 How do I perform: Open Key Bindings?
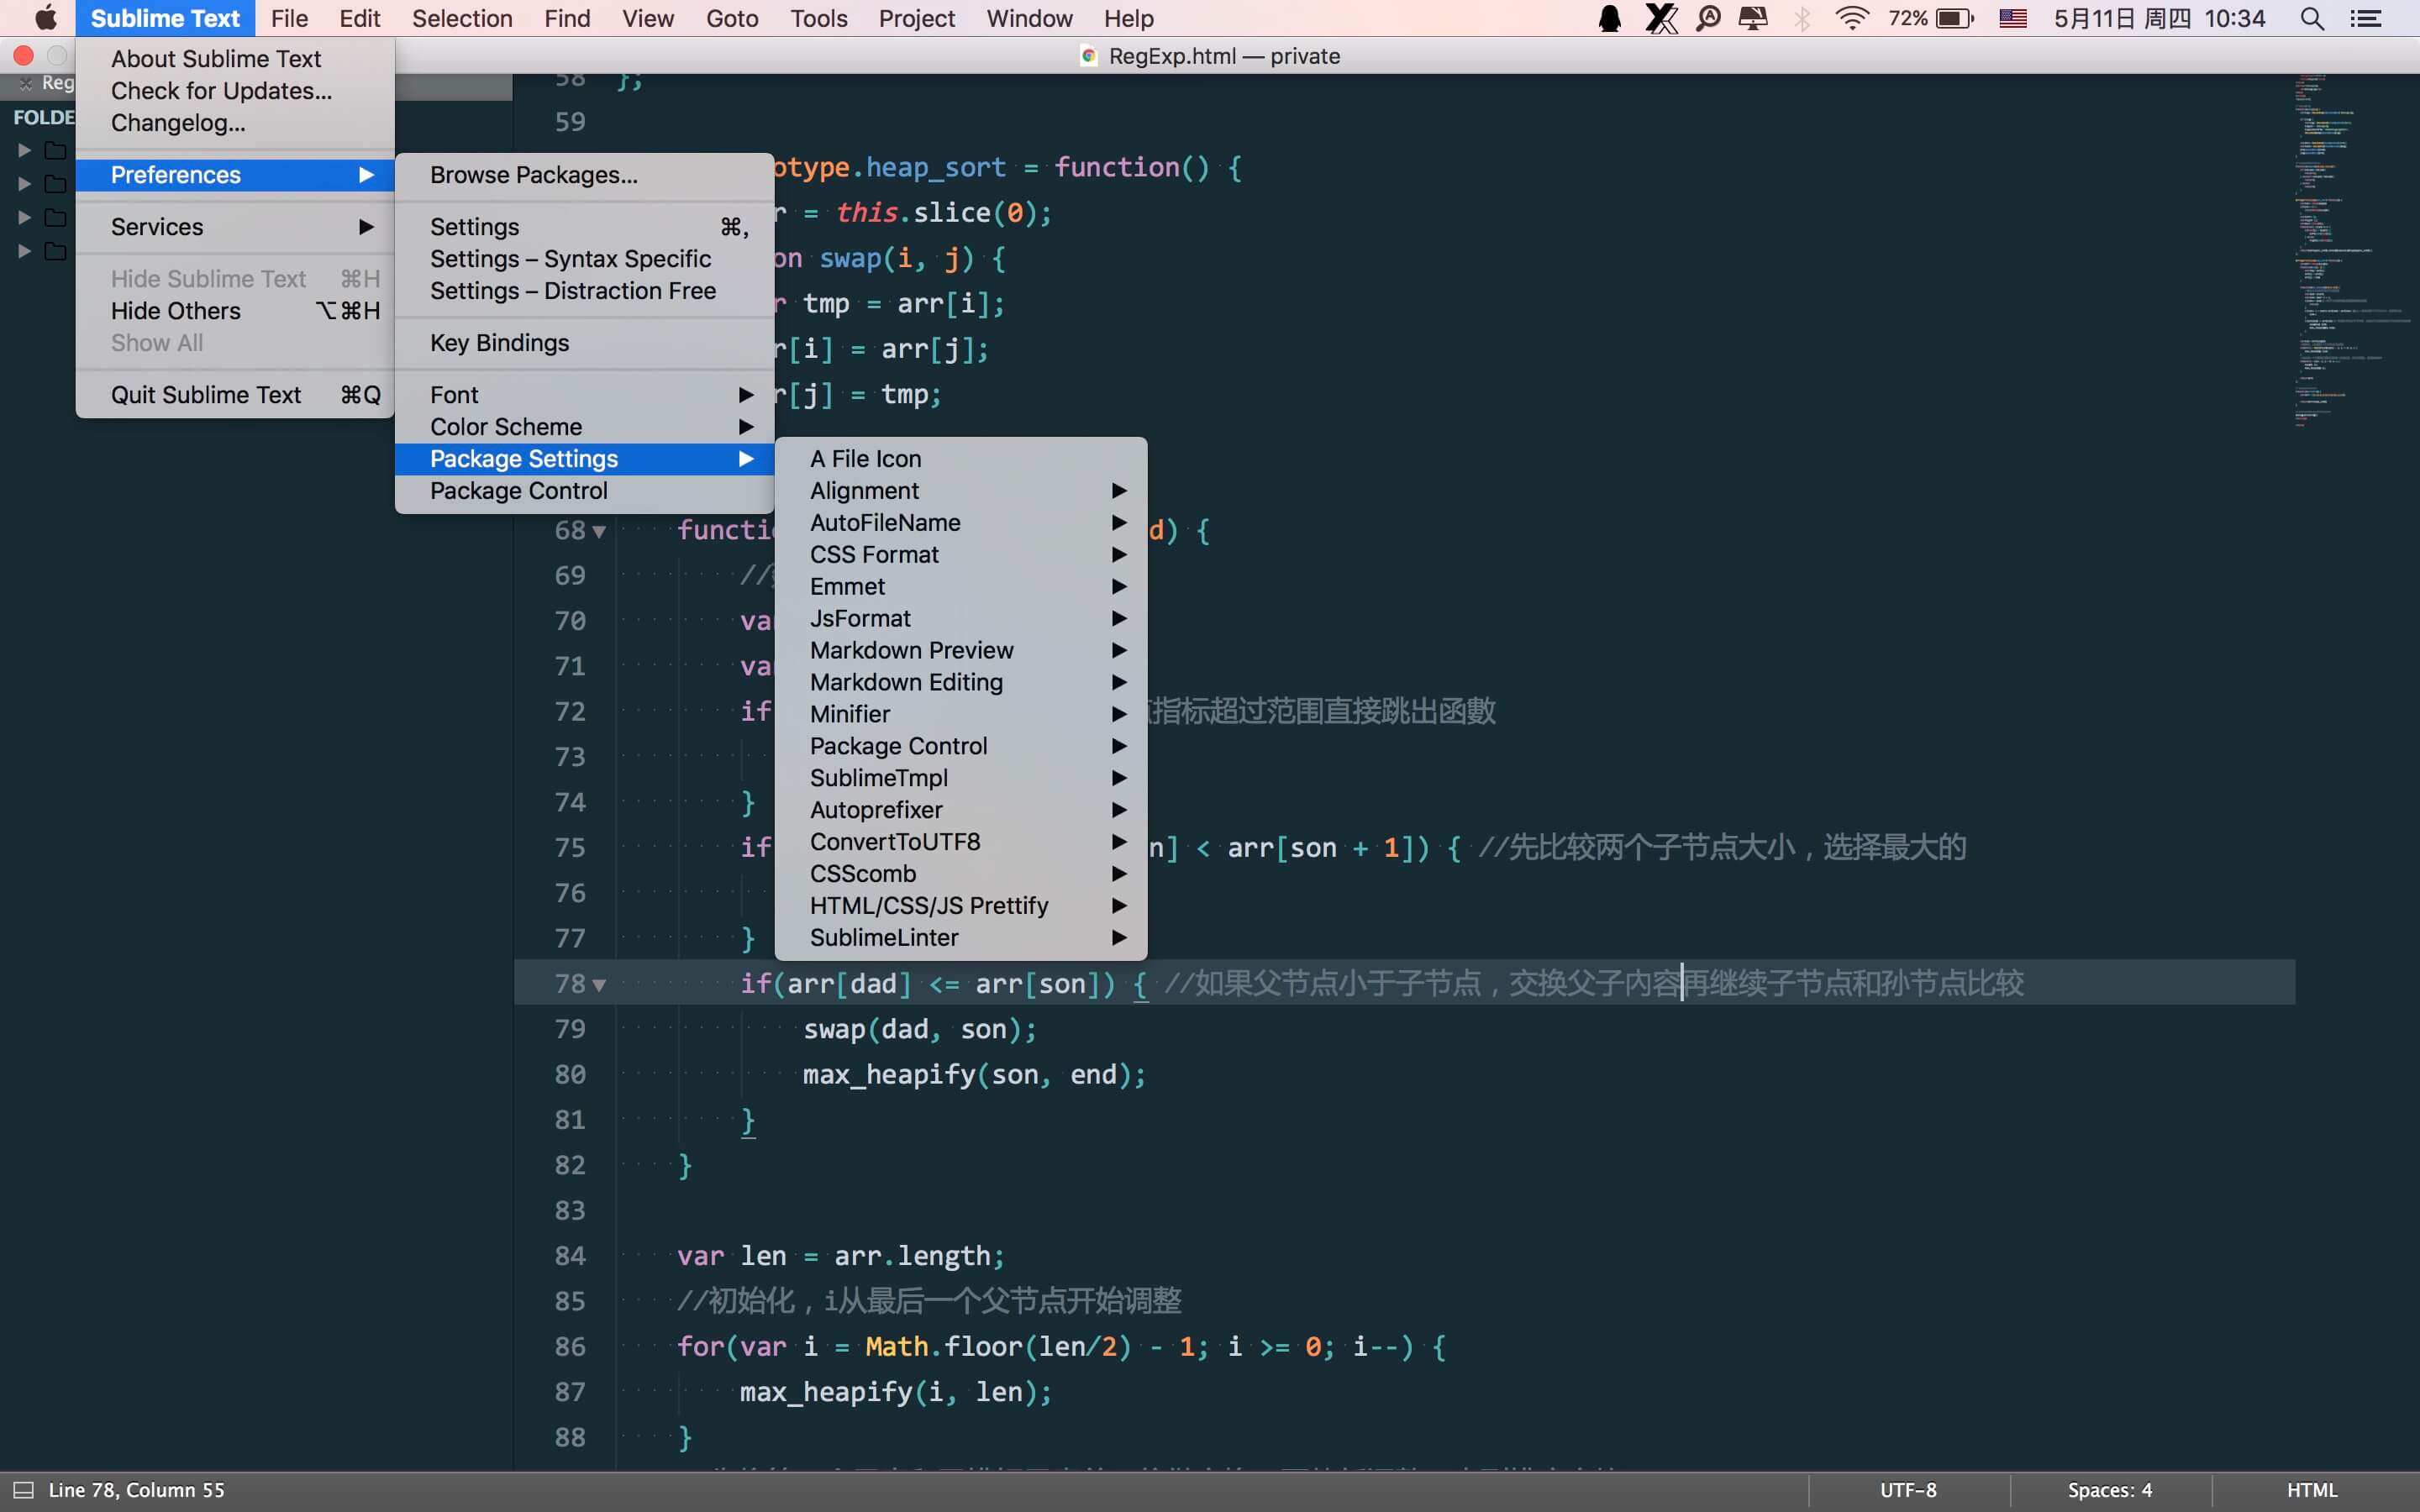[x=584, y=343]
